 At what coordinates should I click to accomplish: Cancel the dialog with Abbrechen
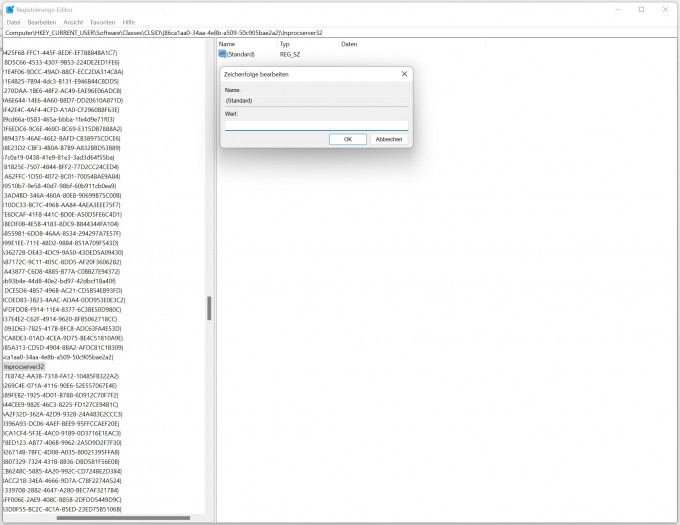click(389, 139)
